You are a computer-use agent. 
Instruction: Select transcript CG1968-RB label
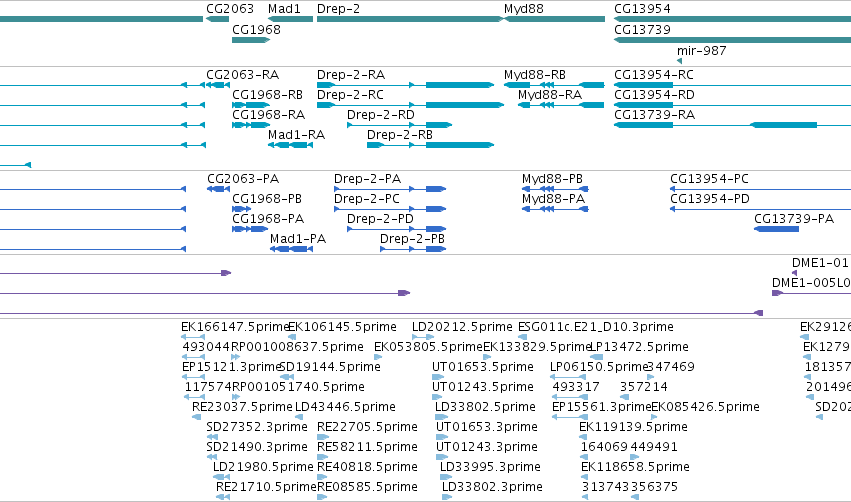(267, 94)
